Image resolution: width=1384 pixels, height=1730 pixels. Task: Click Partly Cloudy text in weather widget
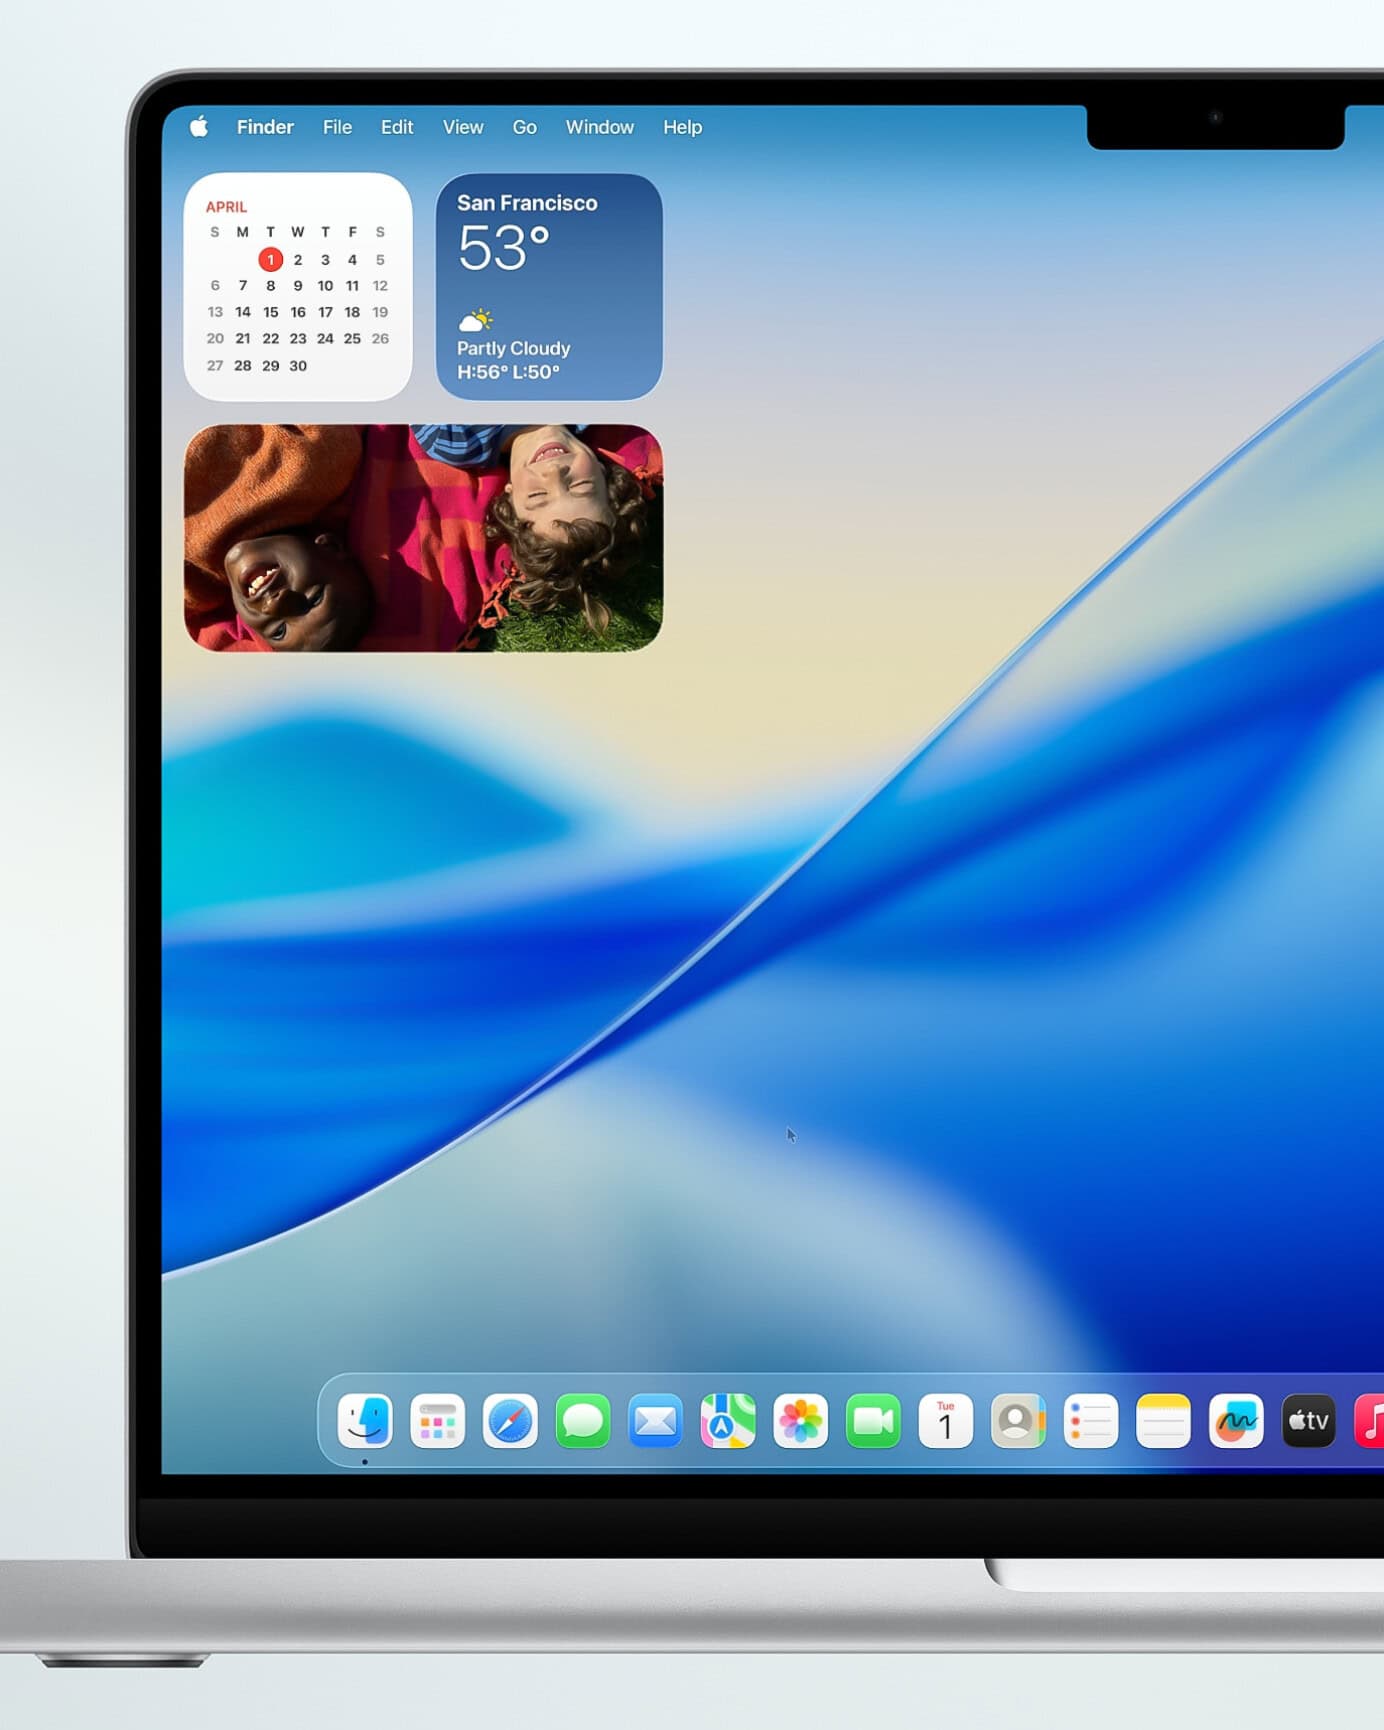(513, 348)
